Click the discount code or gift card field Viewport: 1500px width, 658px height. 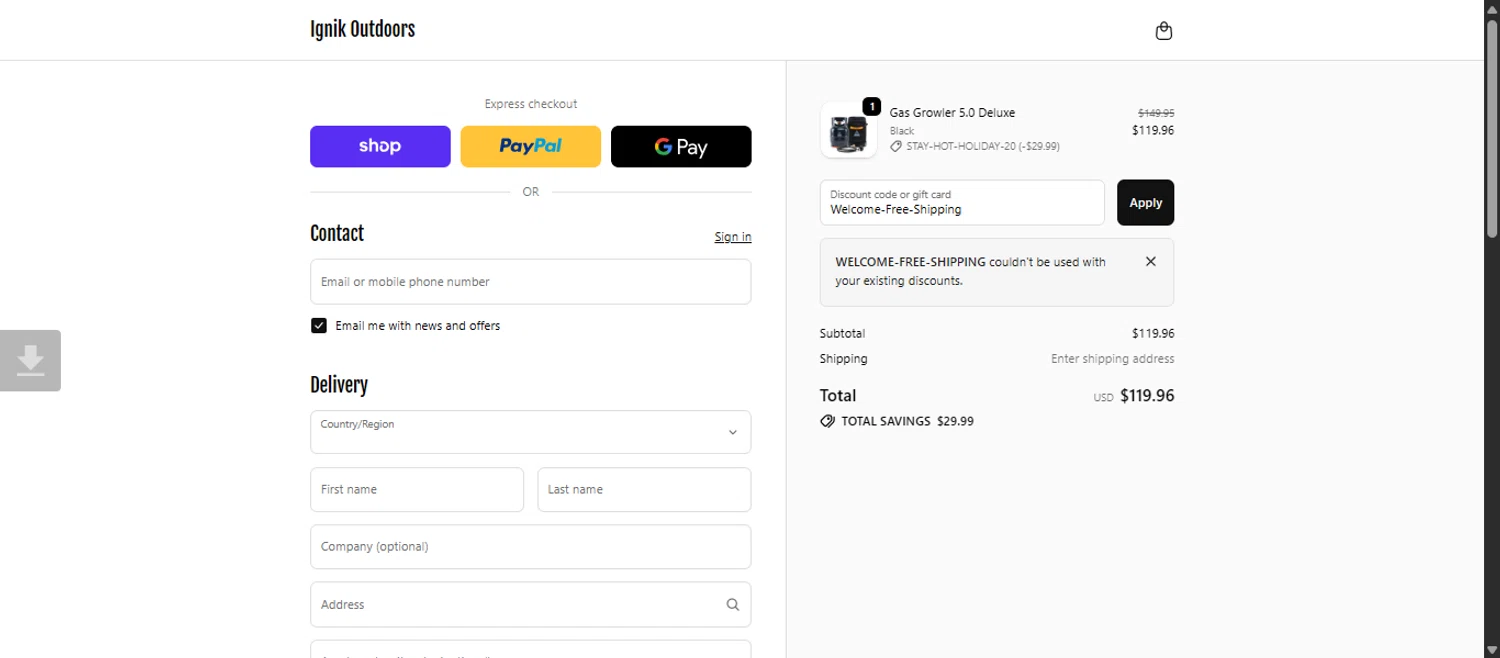[962, 203]
